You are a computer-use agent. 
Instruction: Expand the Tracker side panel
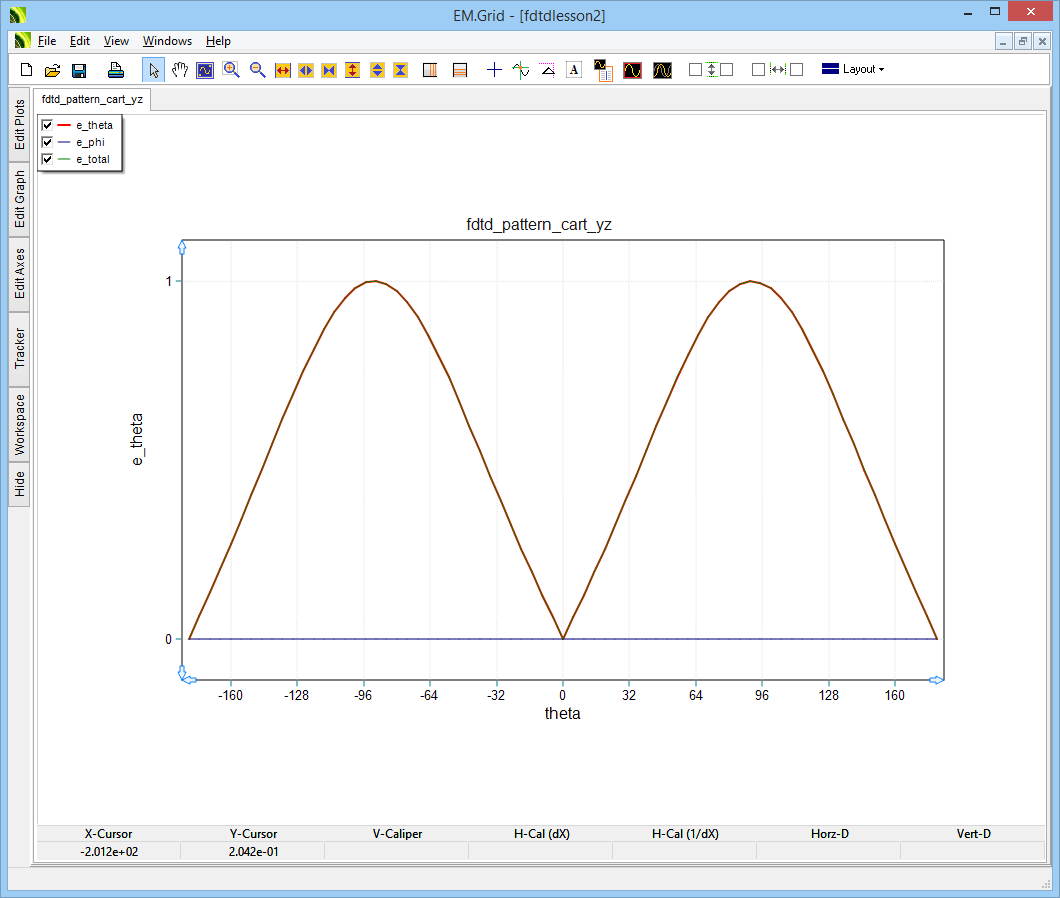click(19, 349)
